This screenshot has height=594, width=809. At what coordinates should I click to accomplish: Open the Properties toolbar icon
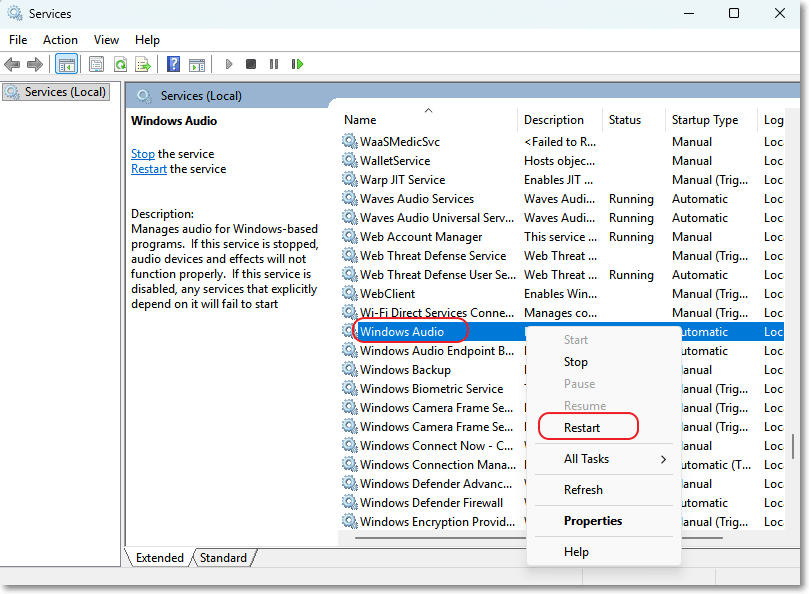click(x=96, y=65)
